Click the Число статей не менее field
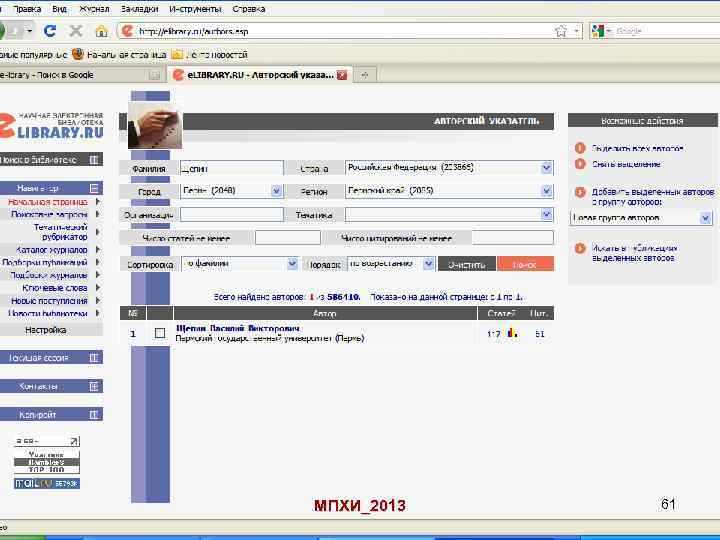 (x=287, y=238)
